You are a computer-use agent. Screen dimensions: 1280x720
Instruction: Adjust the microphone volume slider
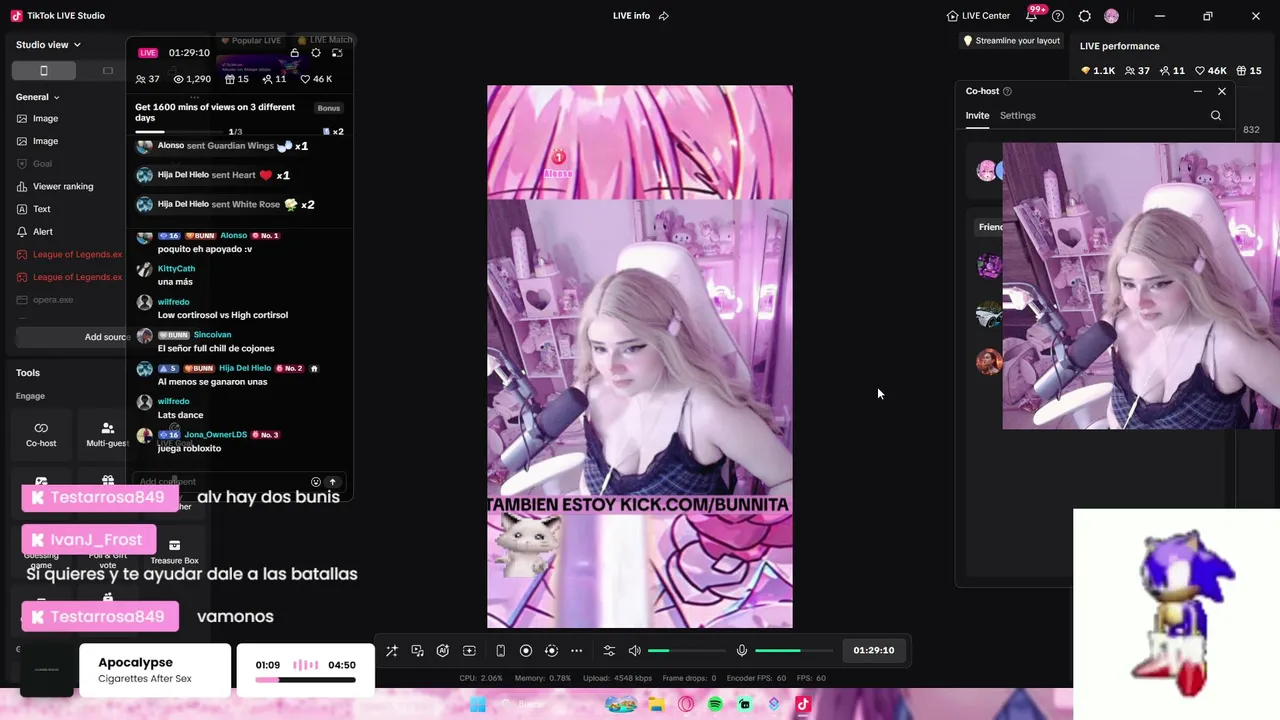pyautogui.click(x=793, y=651)
